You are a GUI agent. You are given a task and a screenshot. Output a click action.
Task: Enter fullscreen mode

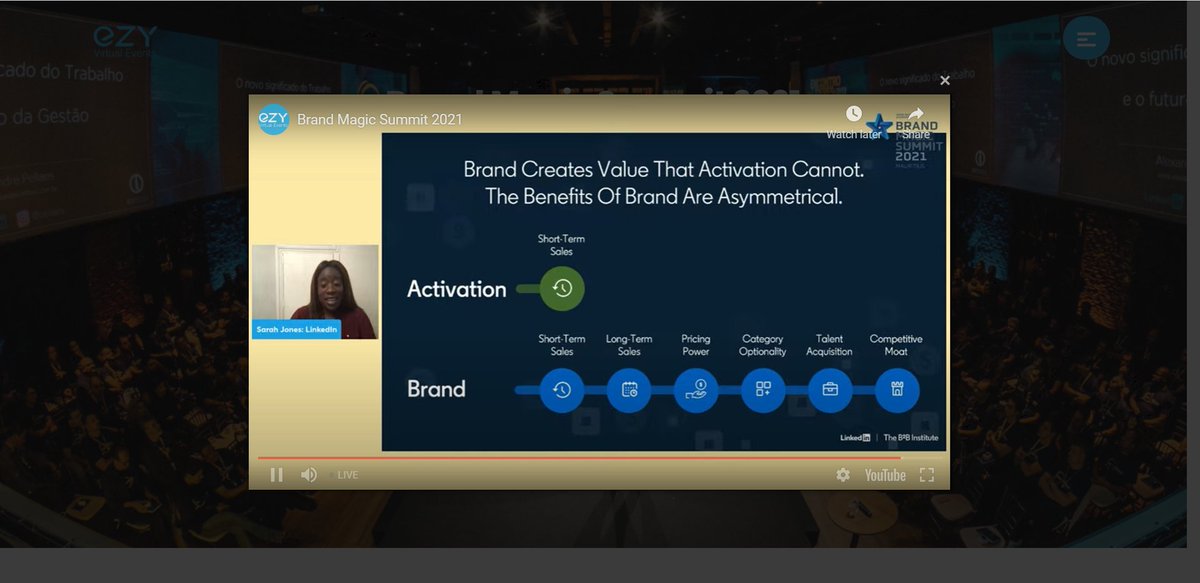coord(927,475)
